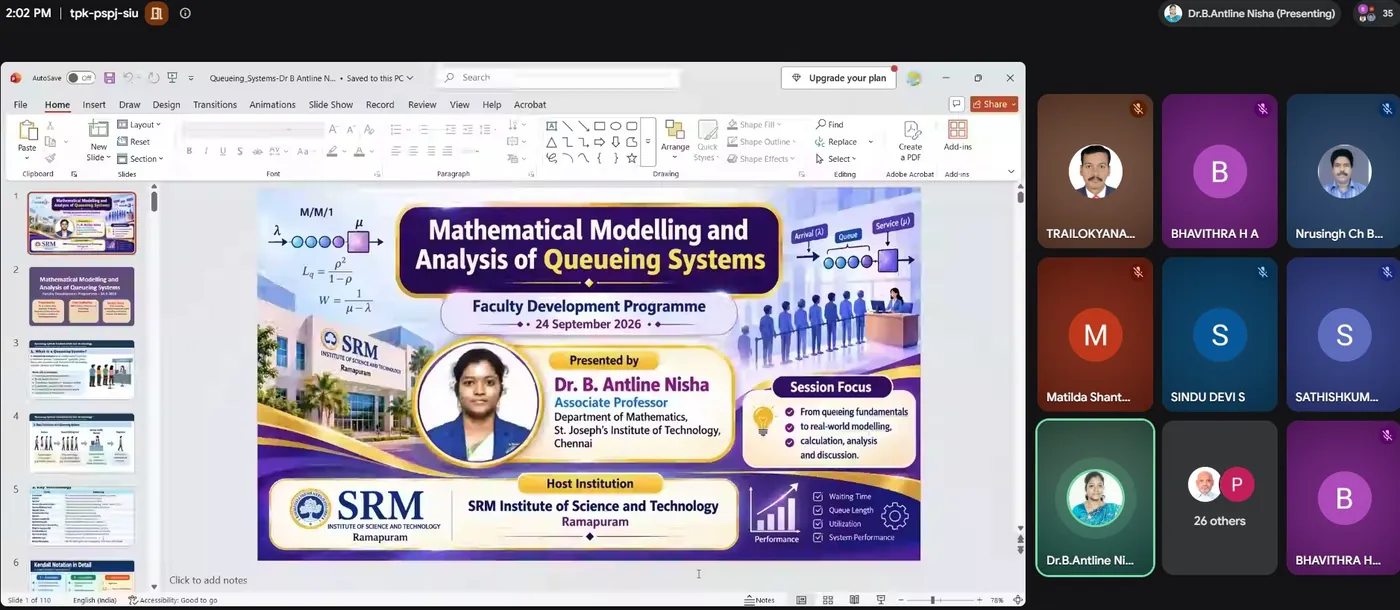Click the Paste clipboard icon

tap(27, 130)
